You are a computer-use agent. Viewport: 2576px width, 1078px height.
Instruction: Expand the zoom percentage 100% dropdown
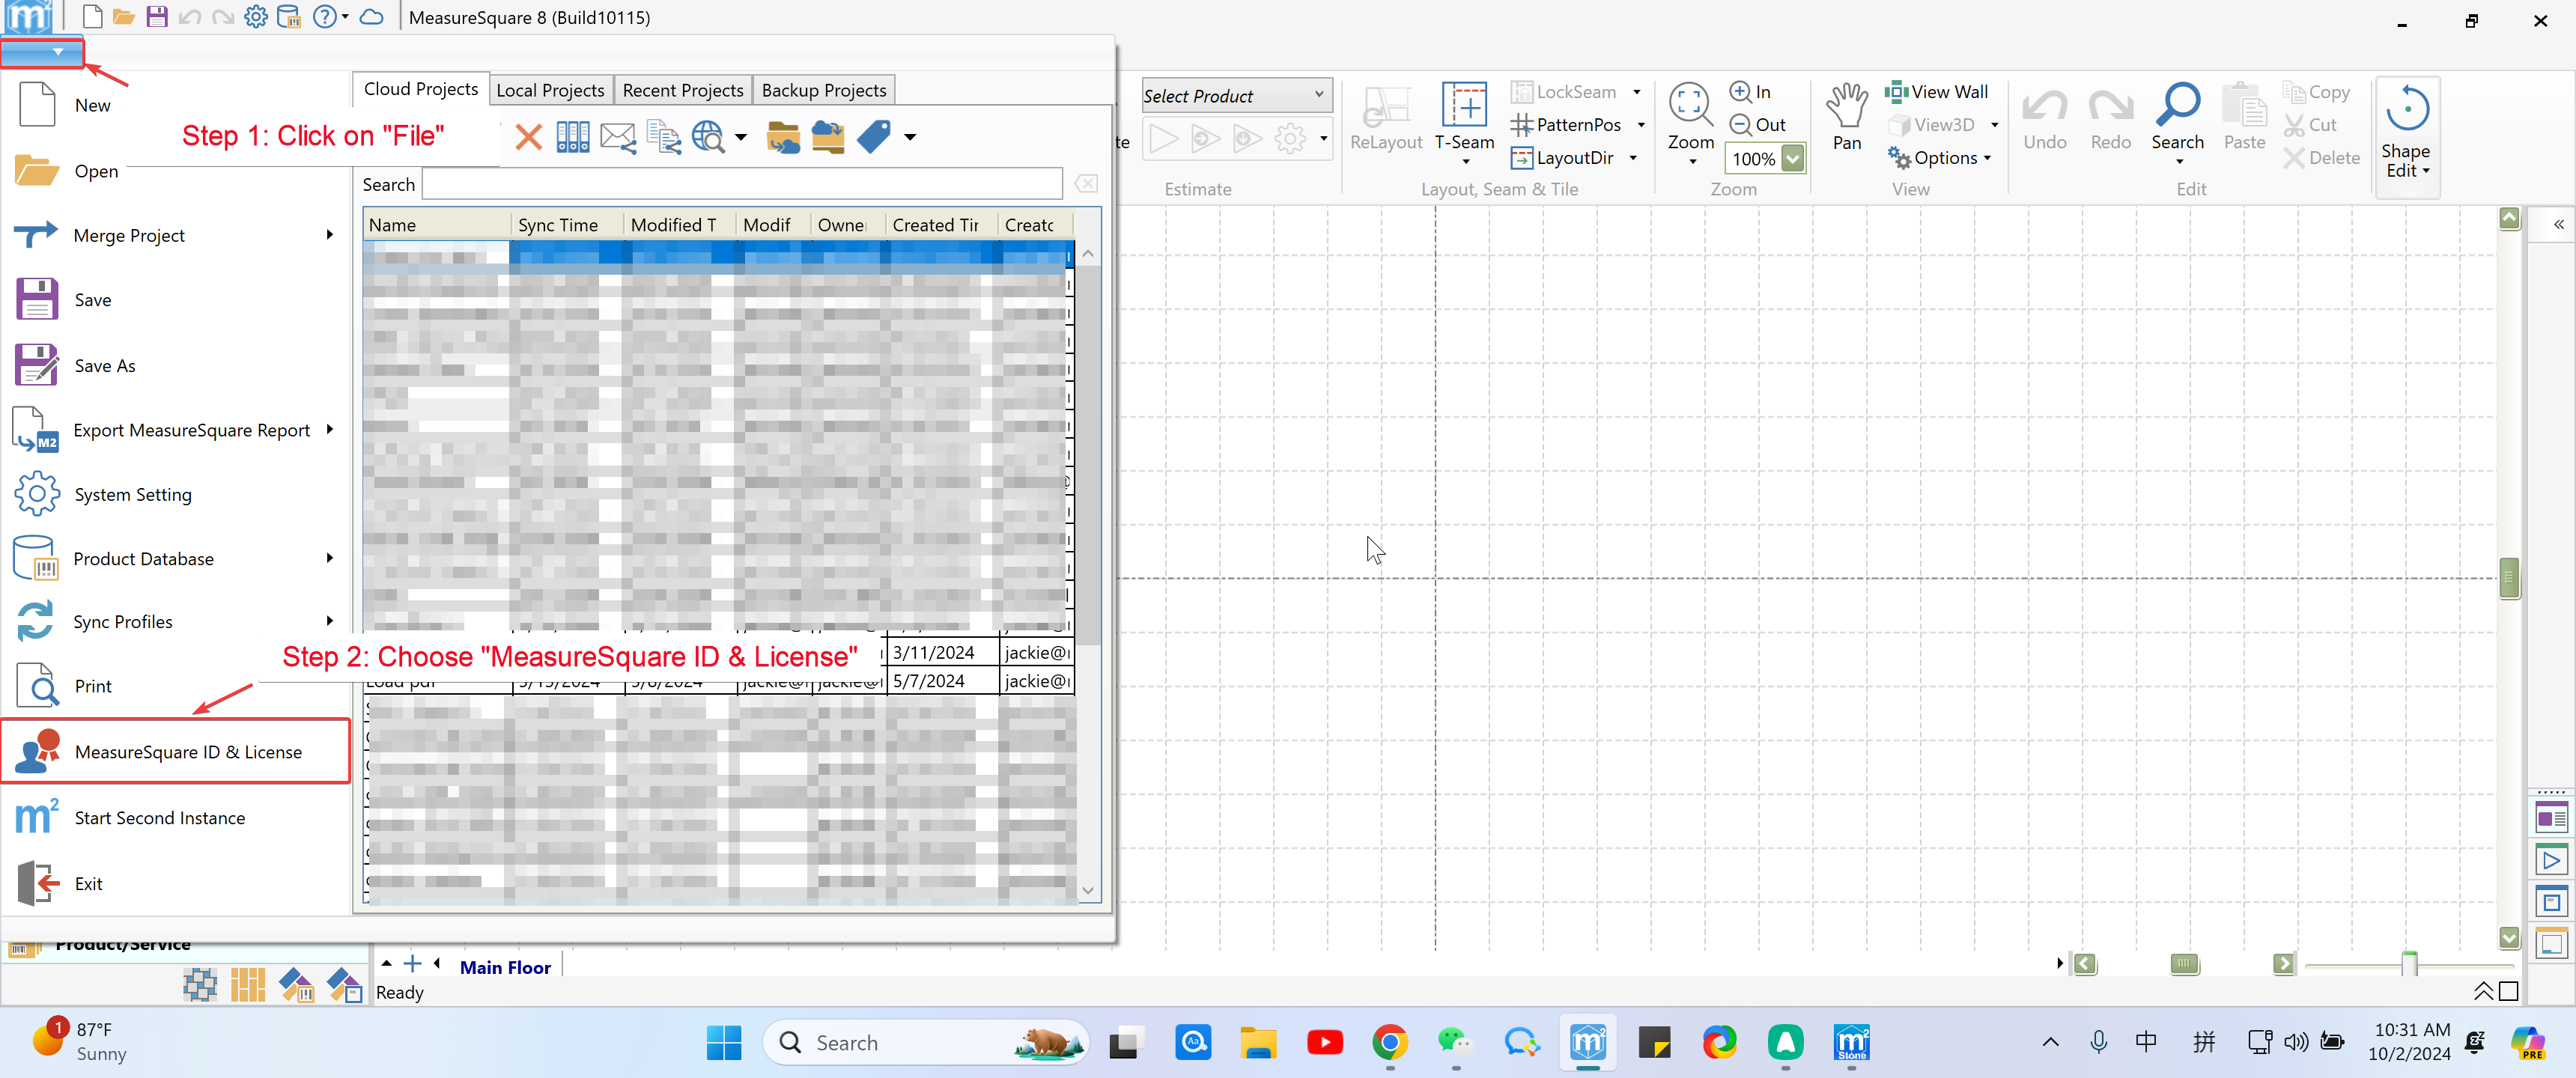(x=1793, y=159)
